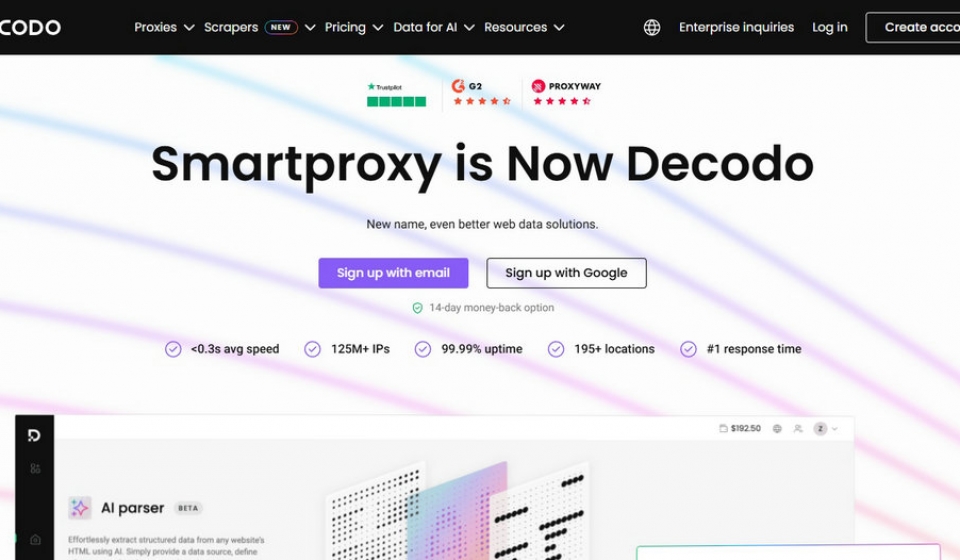Expand the Scrapers menu chevron

310,28
